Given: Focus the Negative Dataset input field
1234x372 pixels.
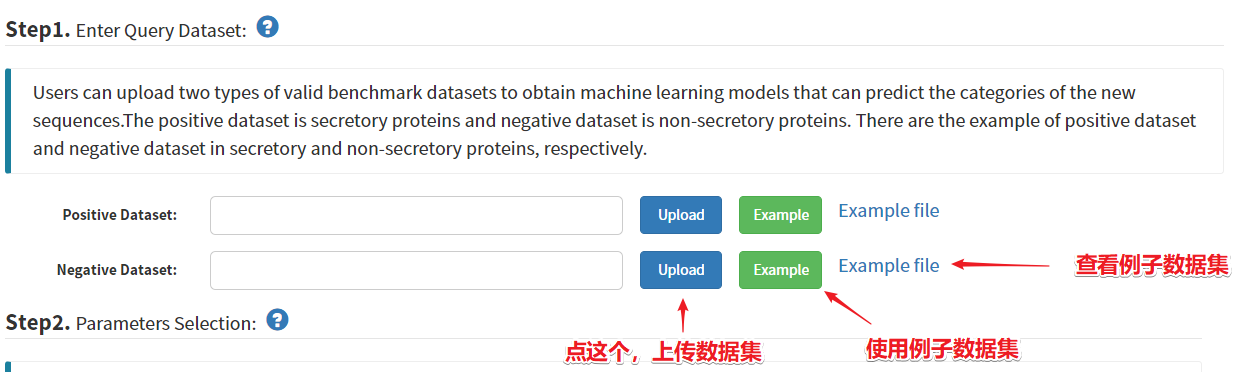Looking at the screenshot, I should [x=417, y=270].
